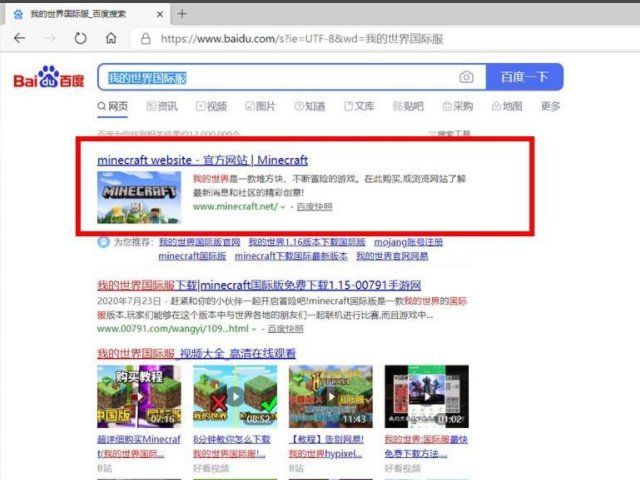Open suggested search minecraft国际版
The width and height of the screenshot is (640, 480).
click(192, 256)
